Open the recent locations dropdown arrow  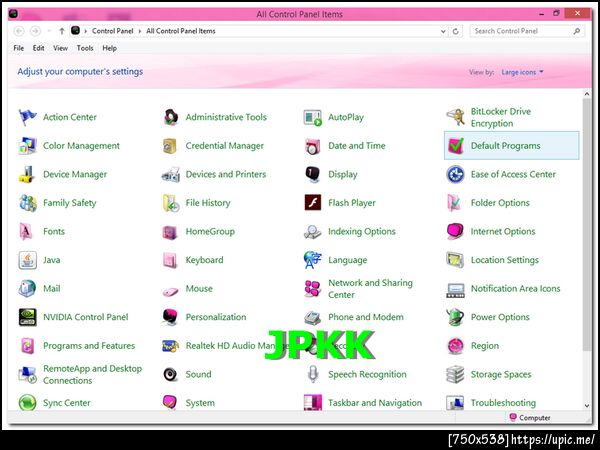pyautogui.click(x=49, y=31)
